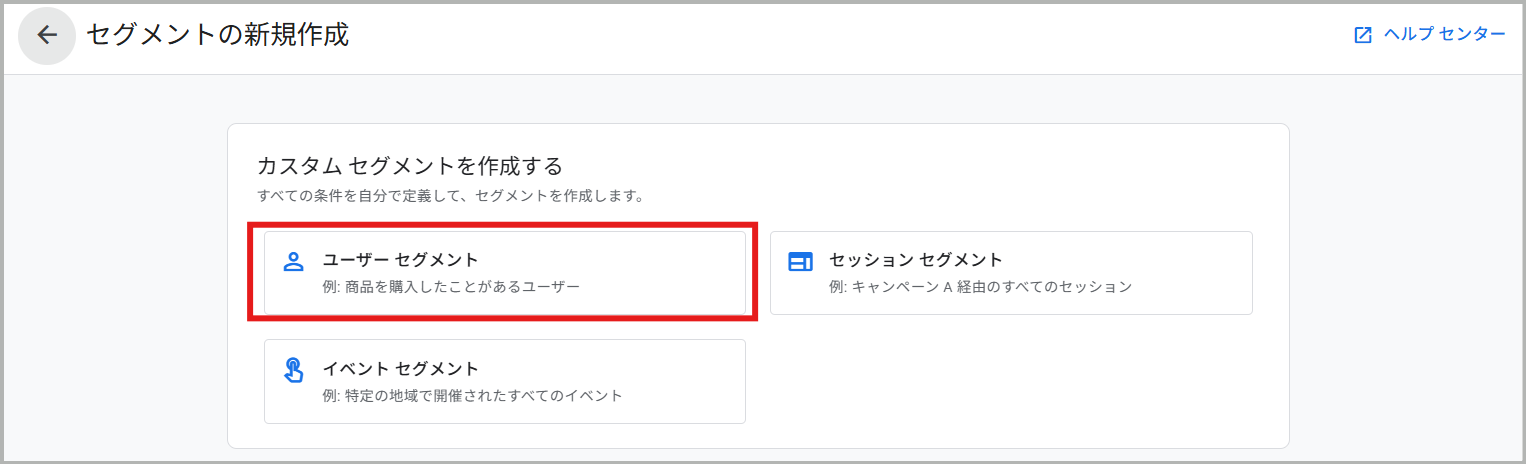
Task: Choose the セッション セグメント title
Action: (x=915, y=260)
